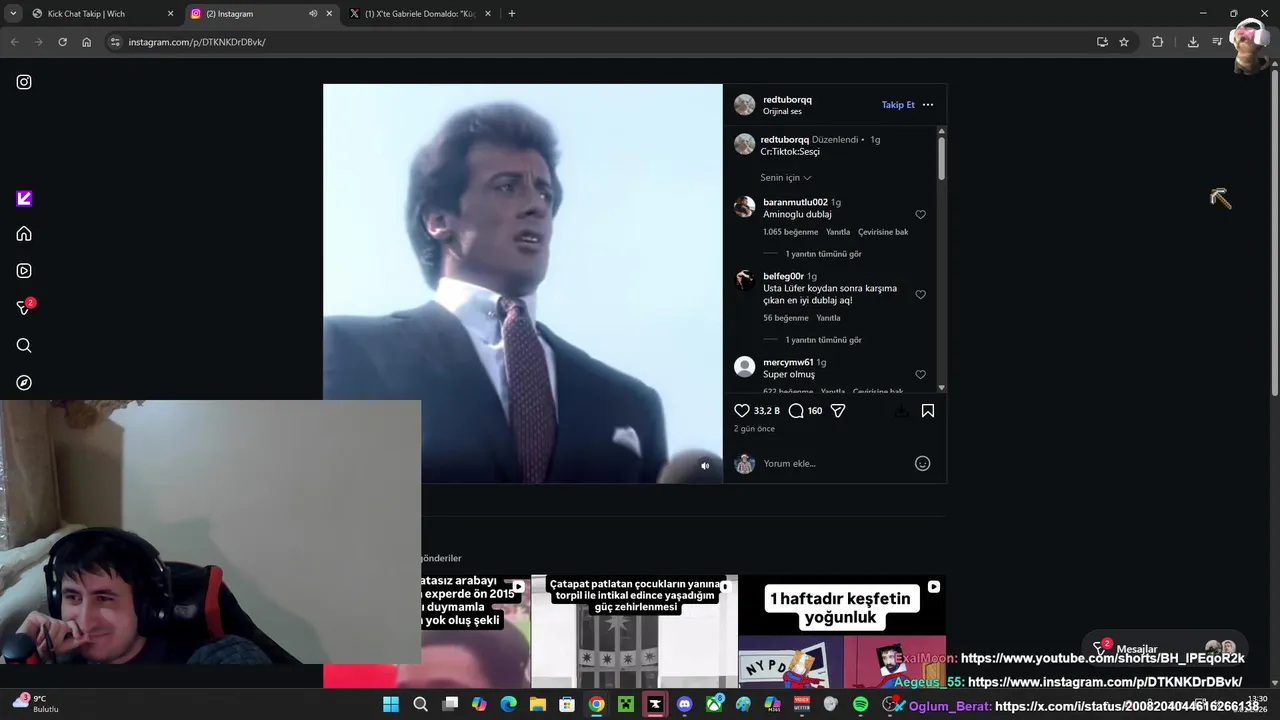Like mercymw61's comment

pyautogui.click(x=921, y=374)
